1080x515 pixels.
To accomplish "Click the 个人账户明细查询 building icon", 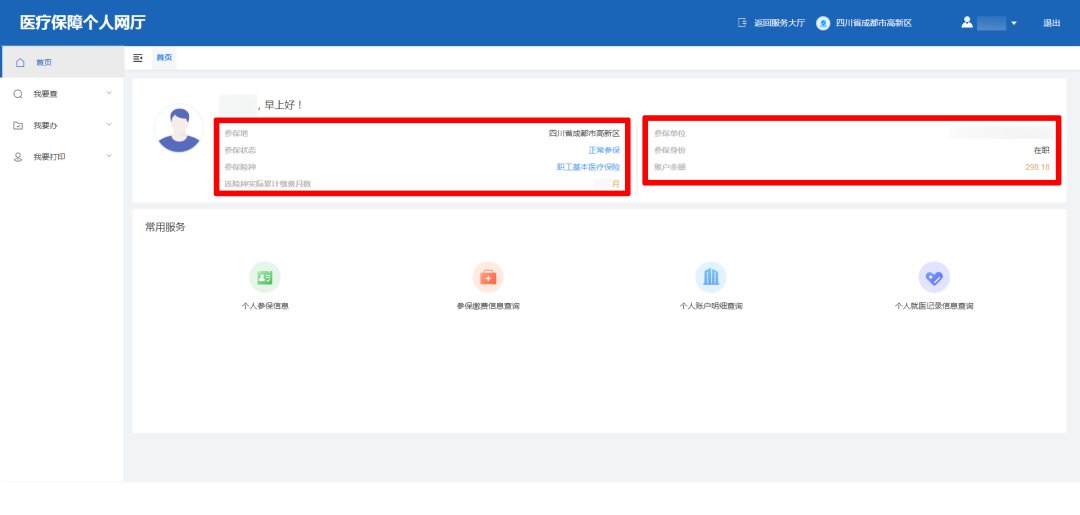I will coord(711,277).
